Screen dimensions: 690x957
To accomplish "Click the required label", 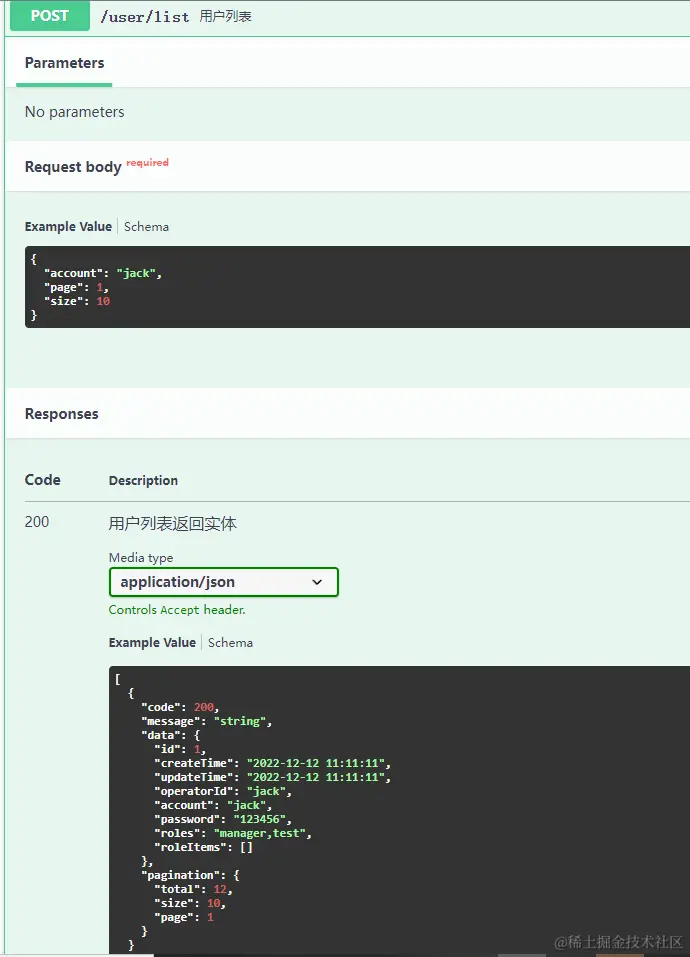I will tap(148, 162).
